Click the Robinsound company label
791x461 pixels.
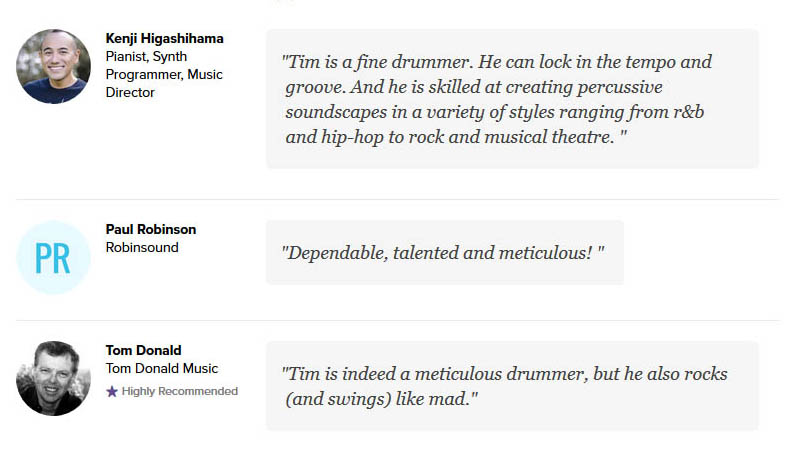click(142, 247)
